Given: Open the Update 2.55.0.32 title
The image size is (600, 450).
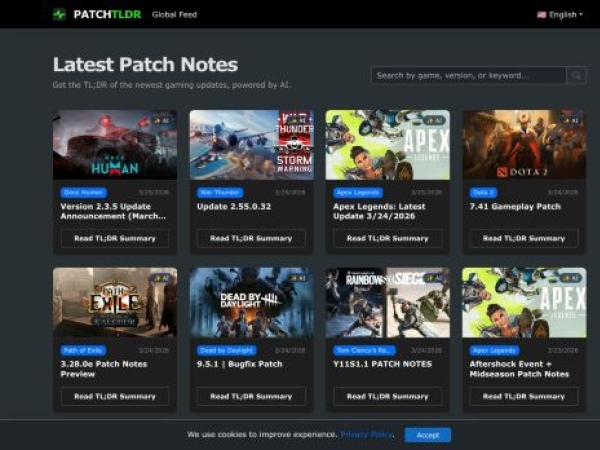Looking at the screenshot, I should coord(234,207).
